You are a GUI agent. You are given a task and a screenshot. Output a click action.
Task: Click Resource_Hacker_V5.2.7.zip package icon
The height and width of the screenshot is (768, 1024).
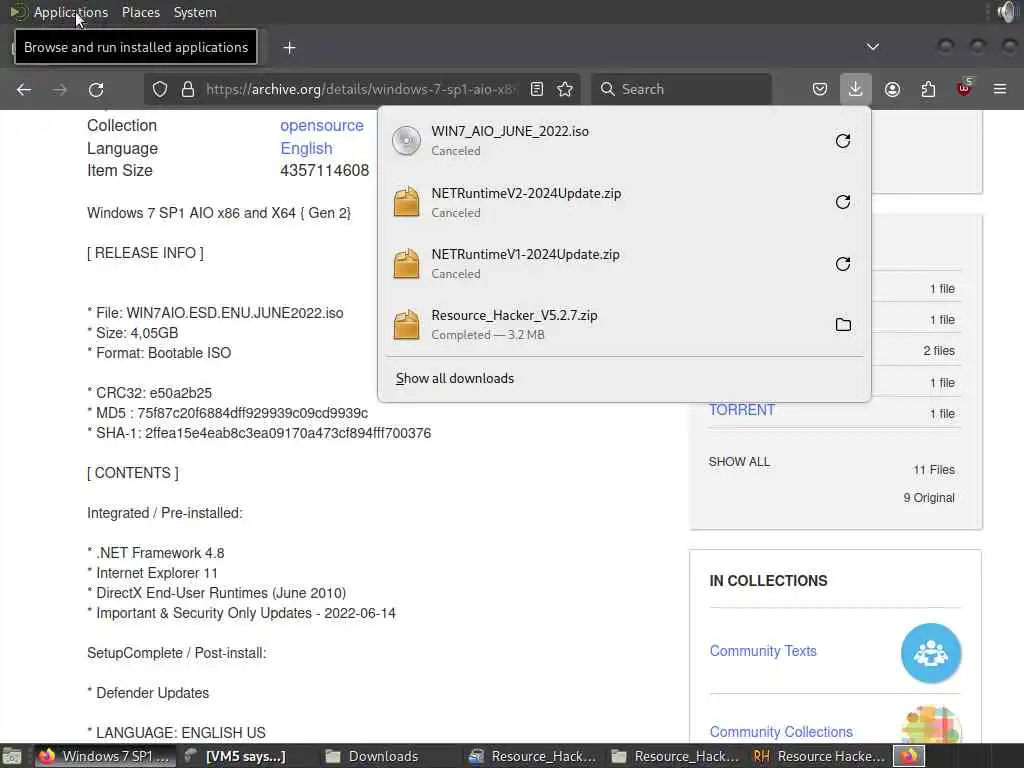coord(406,325)
